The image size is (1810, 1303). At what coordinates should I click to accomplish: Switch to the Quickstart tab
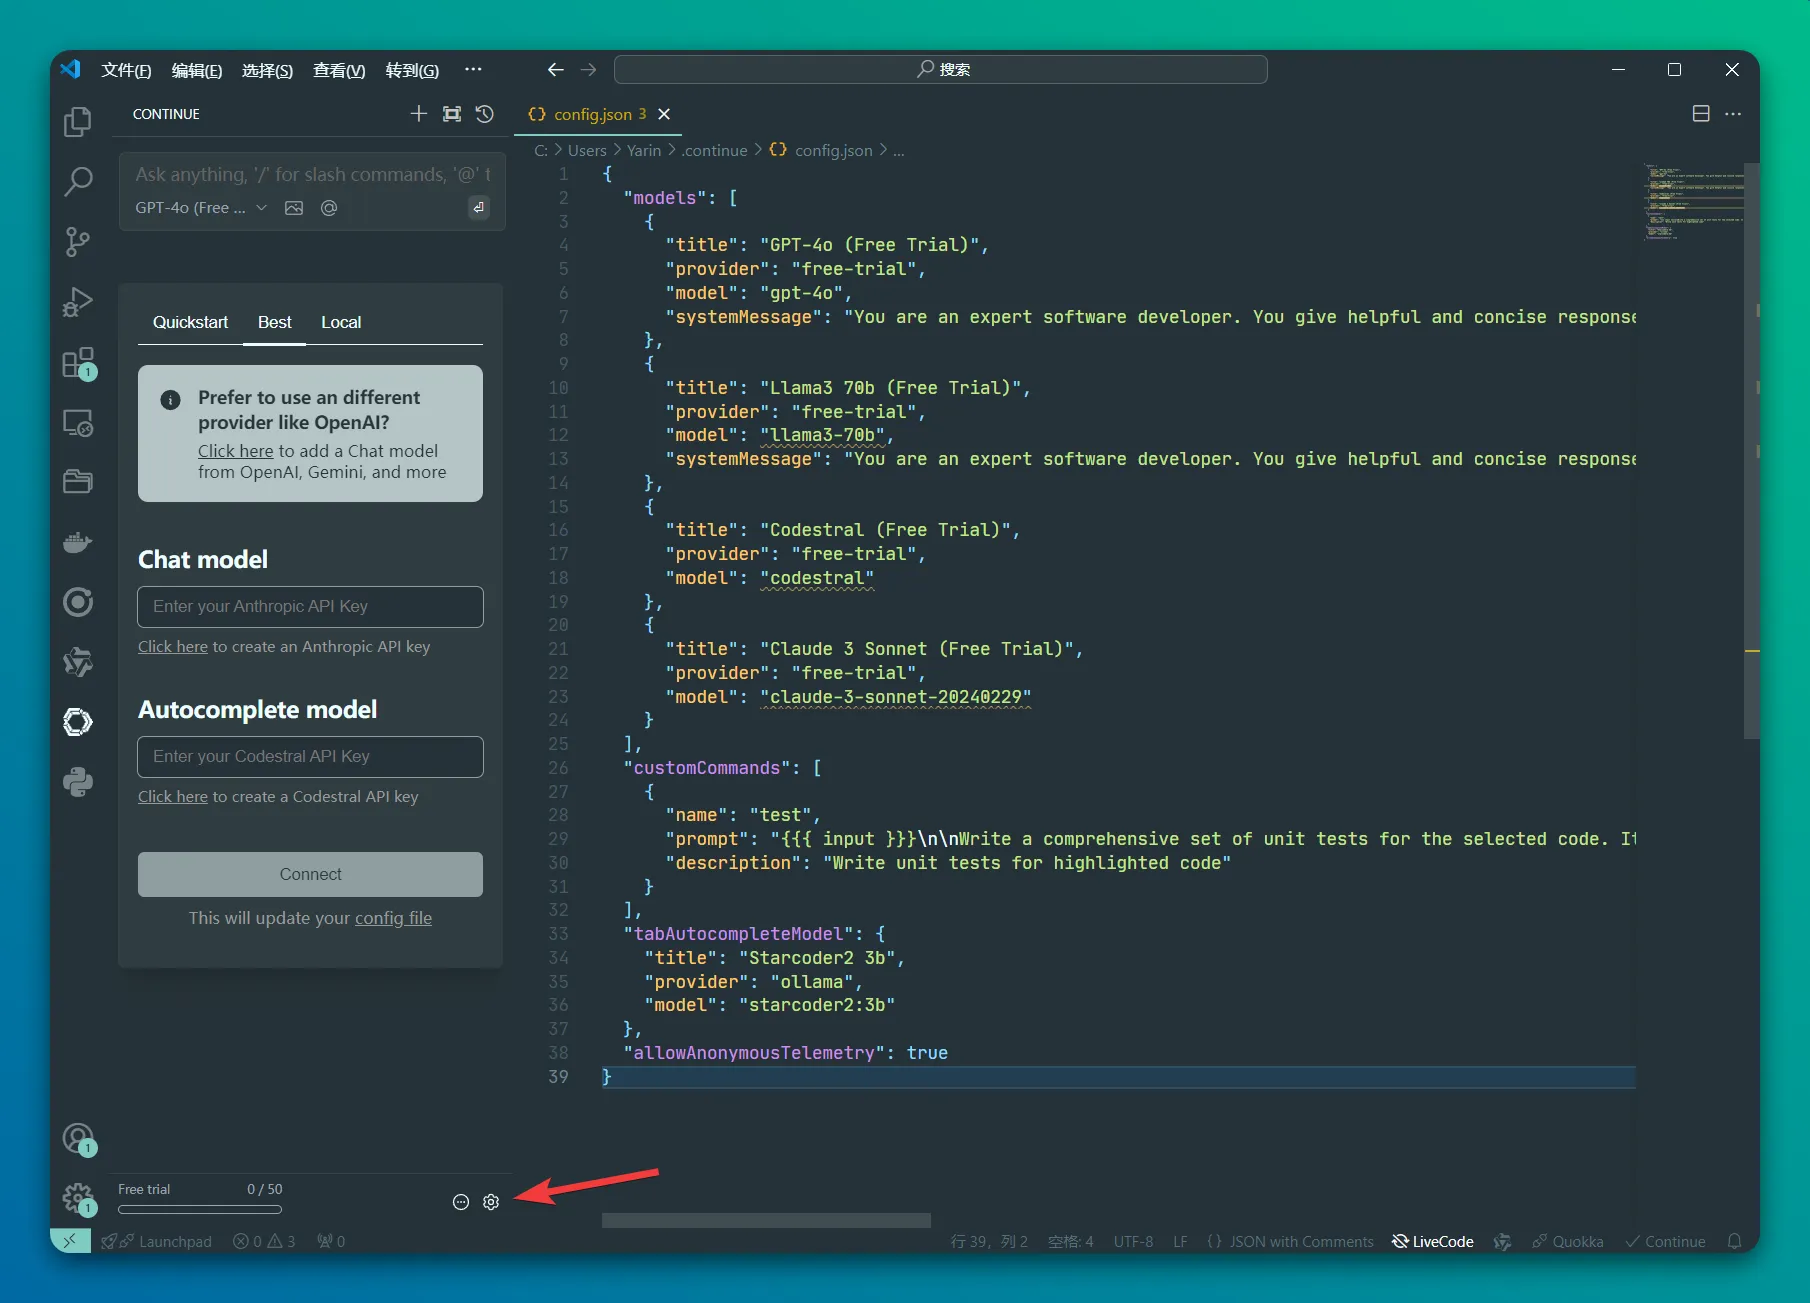pyautogui.click(x=190, y=322)
